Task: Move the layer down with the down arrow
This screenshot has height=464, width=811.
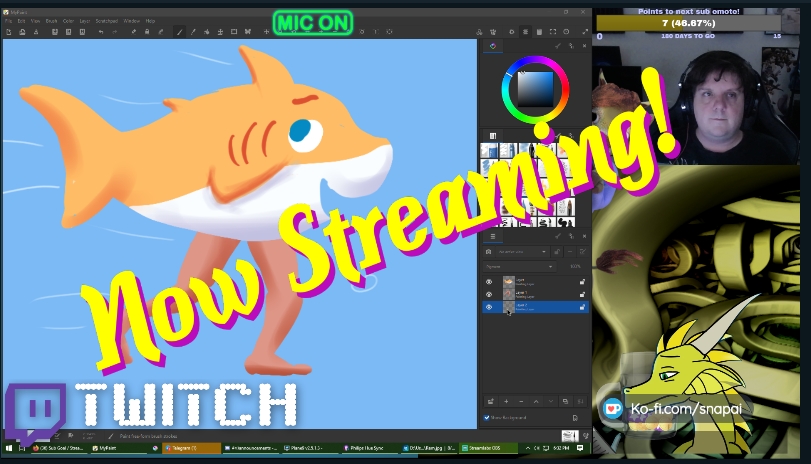Action: (551, 401)
